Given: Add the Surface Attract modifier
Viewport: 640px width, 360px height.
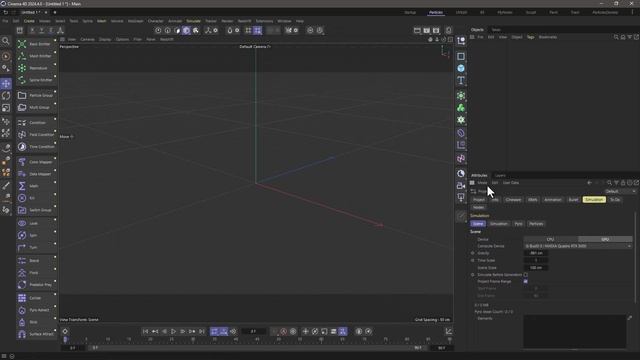Looking at the screenshot, I should (x=36, y=334).
